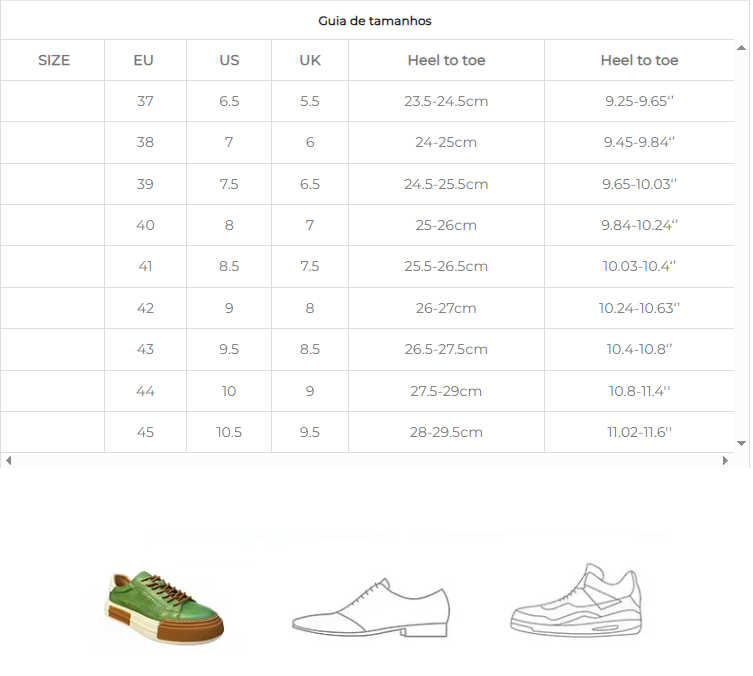Click the "Guia de tamanhos" title
The width and height of the screenshot is (753, 676).
click(375, 21)
